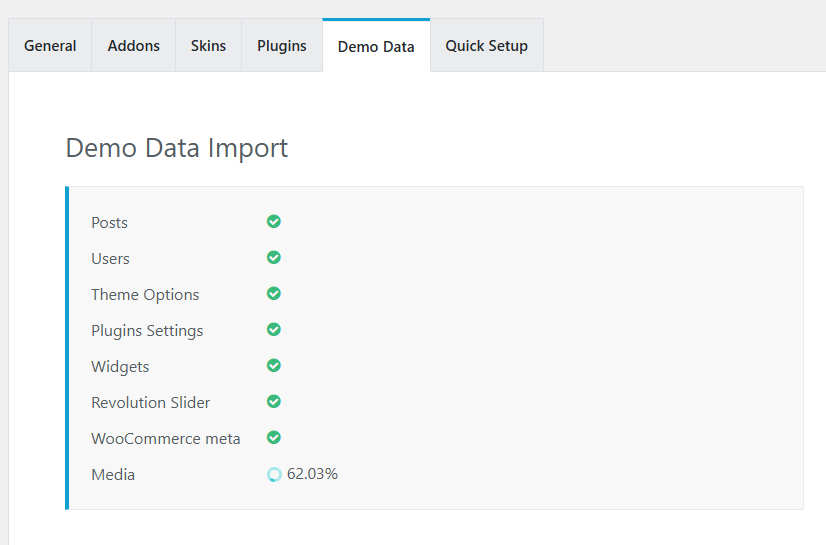Click the "Posts" import row label
Viewport: 826px width, 545px height.
tap(110, 223)
